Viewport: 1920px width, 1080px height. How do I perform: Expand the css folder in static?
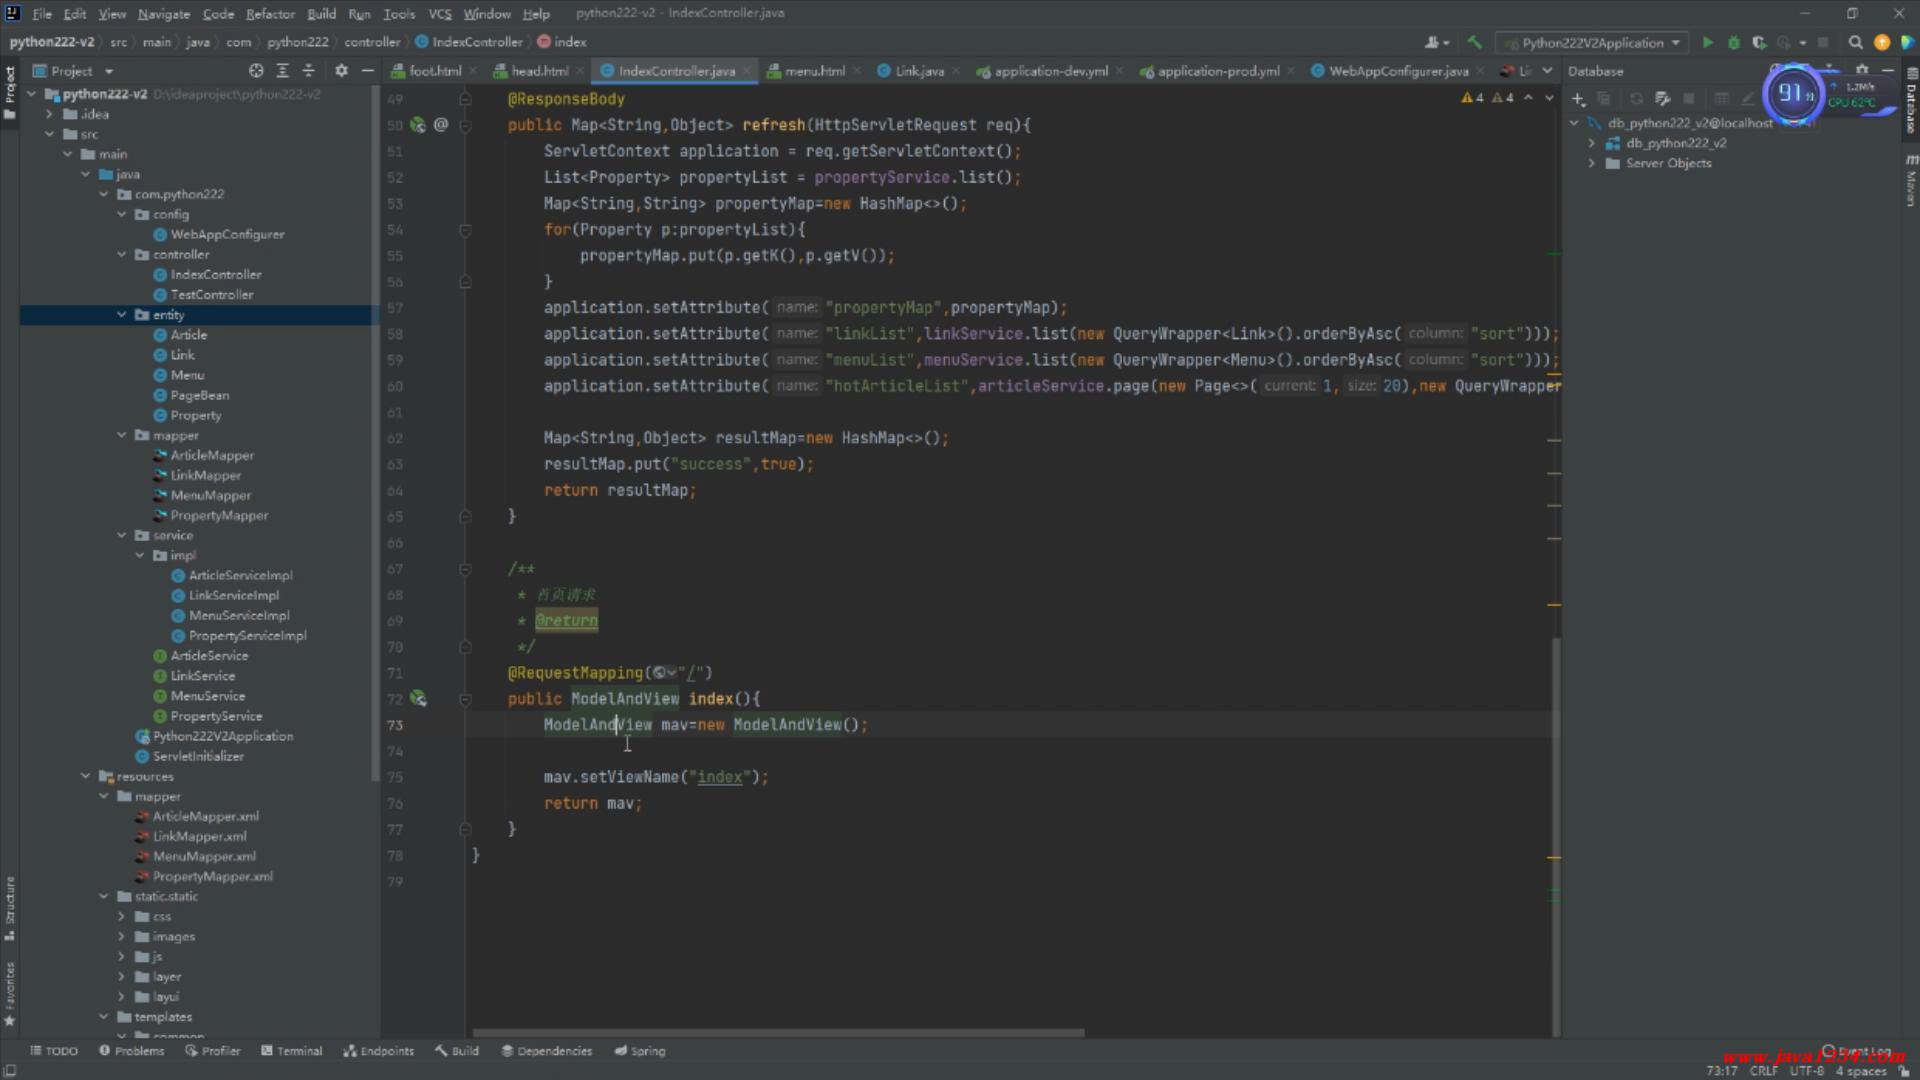pyautogui.click(x=122, y=917)
